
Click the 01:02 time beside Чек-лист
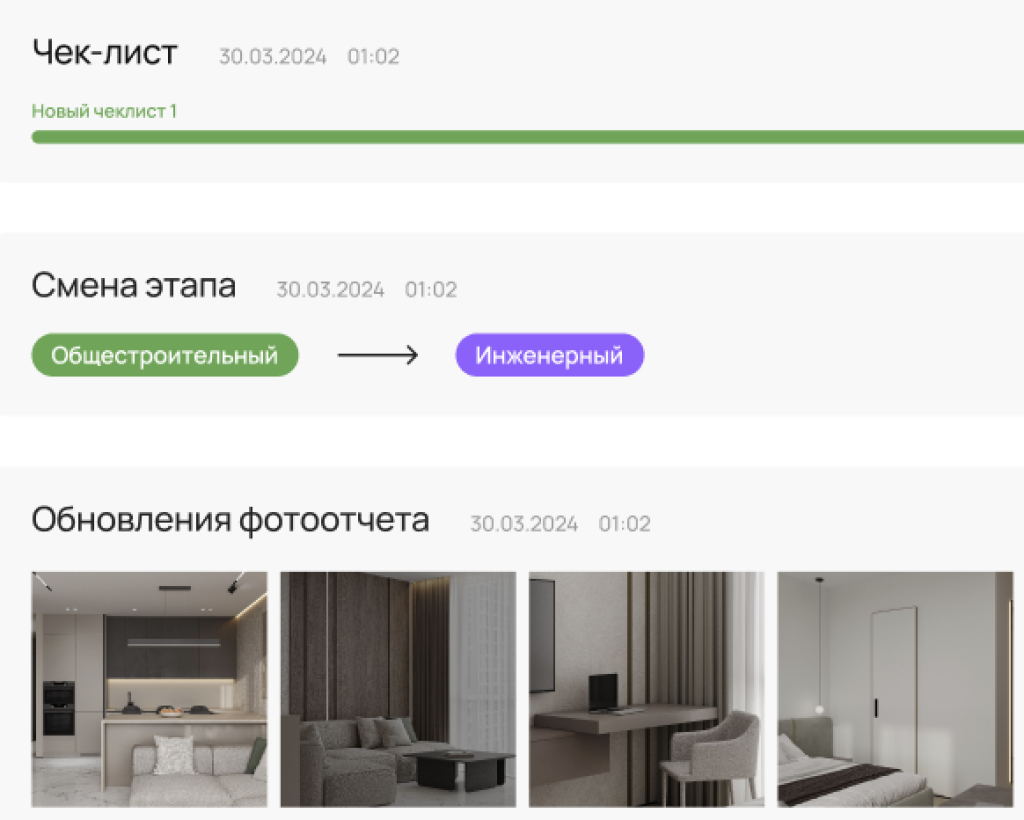[373, 57]
